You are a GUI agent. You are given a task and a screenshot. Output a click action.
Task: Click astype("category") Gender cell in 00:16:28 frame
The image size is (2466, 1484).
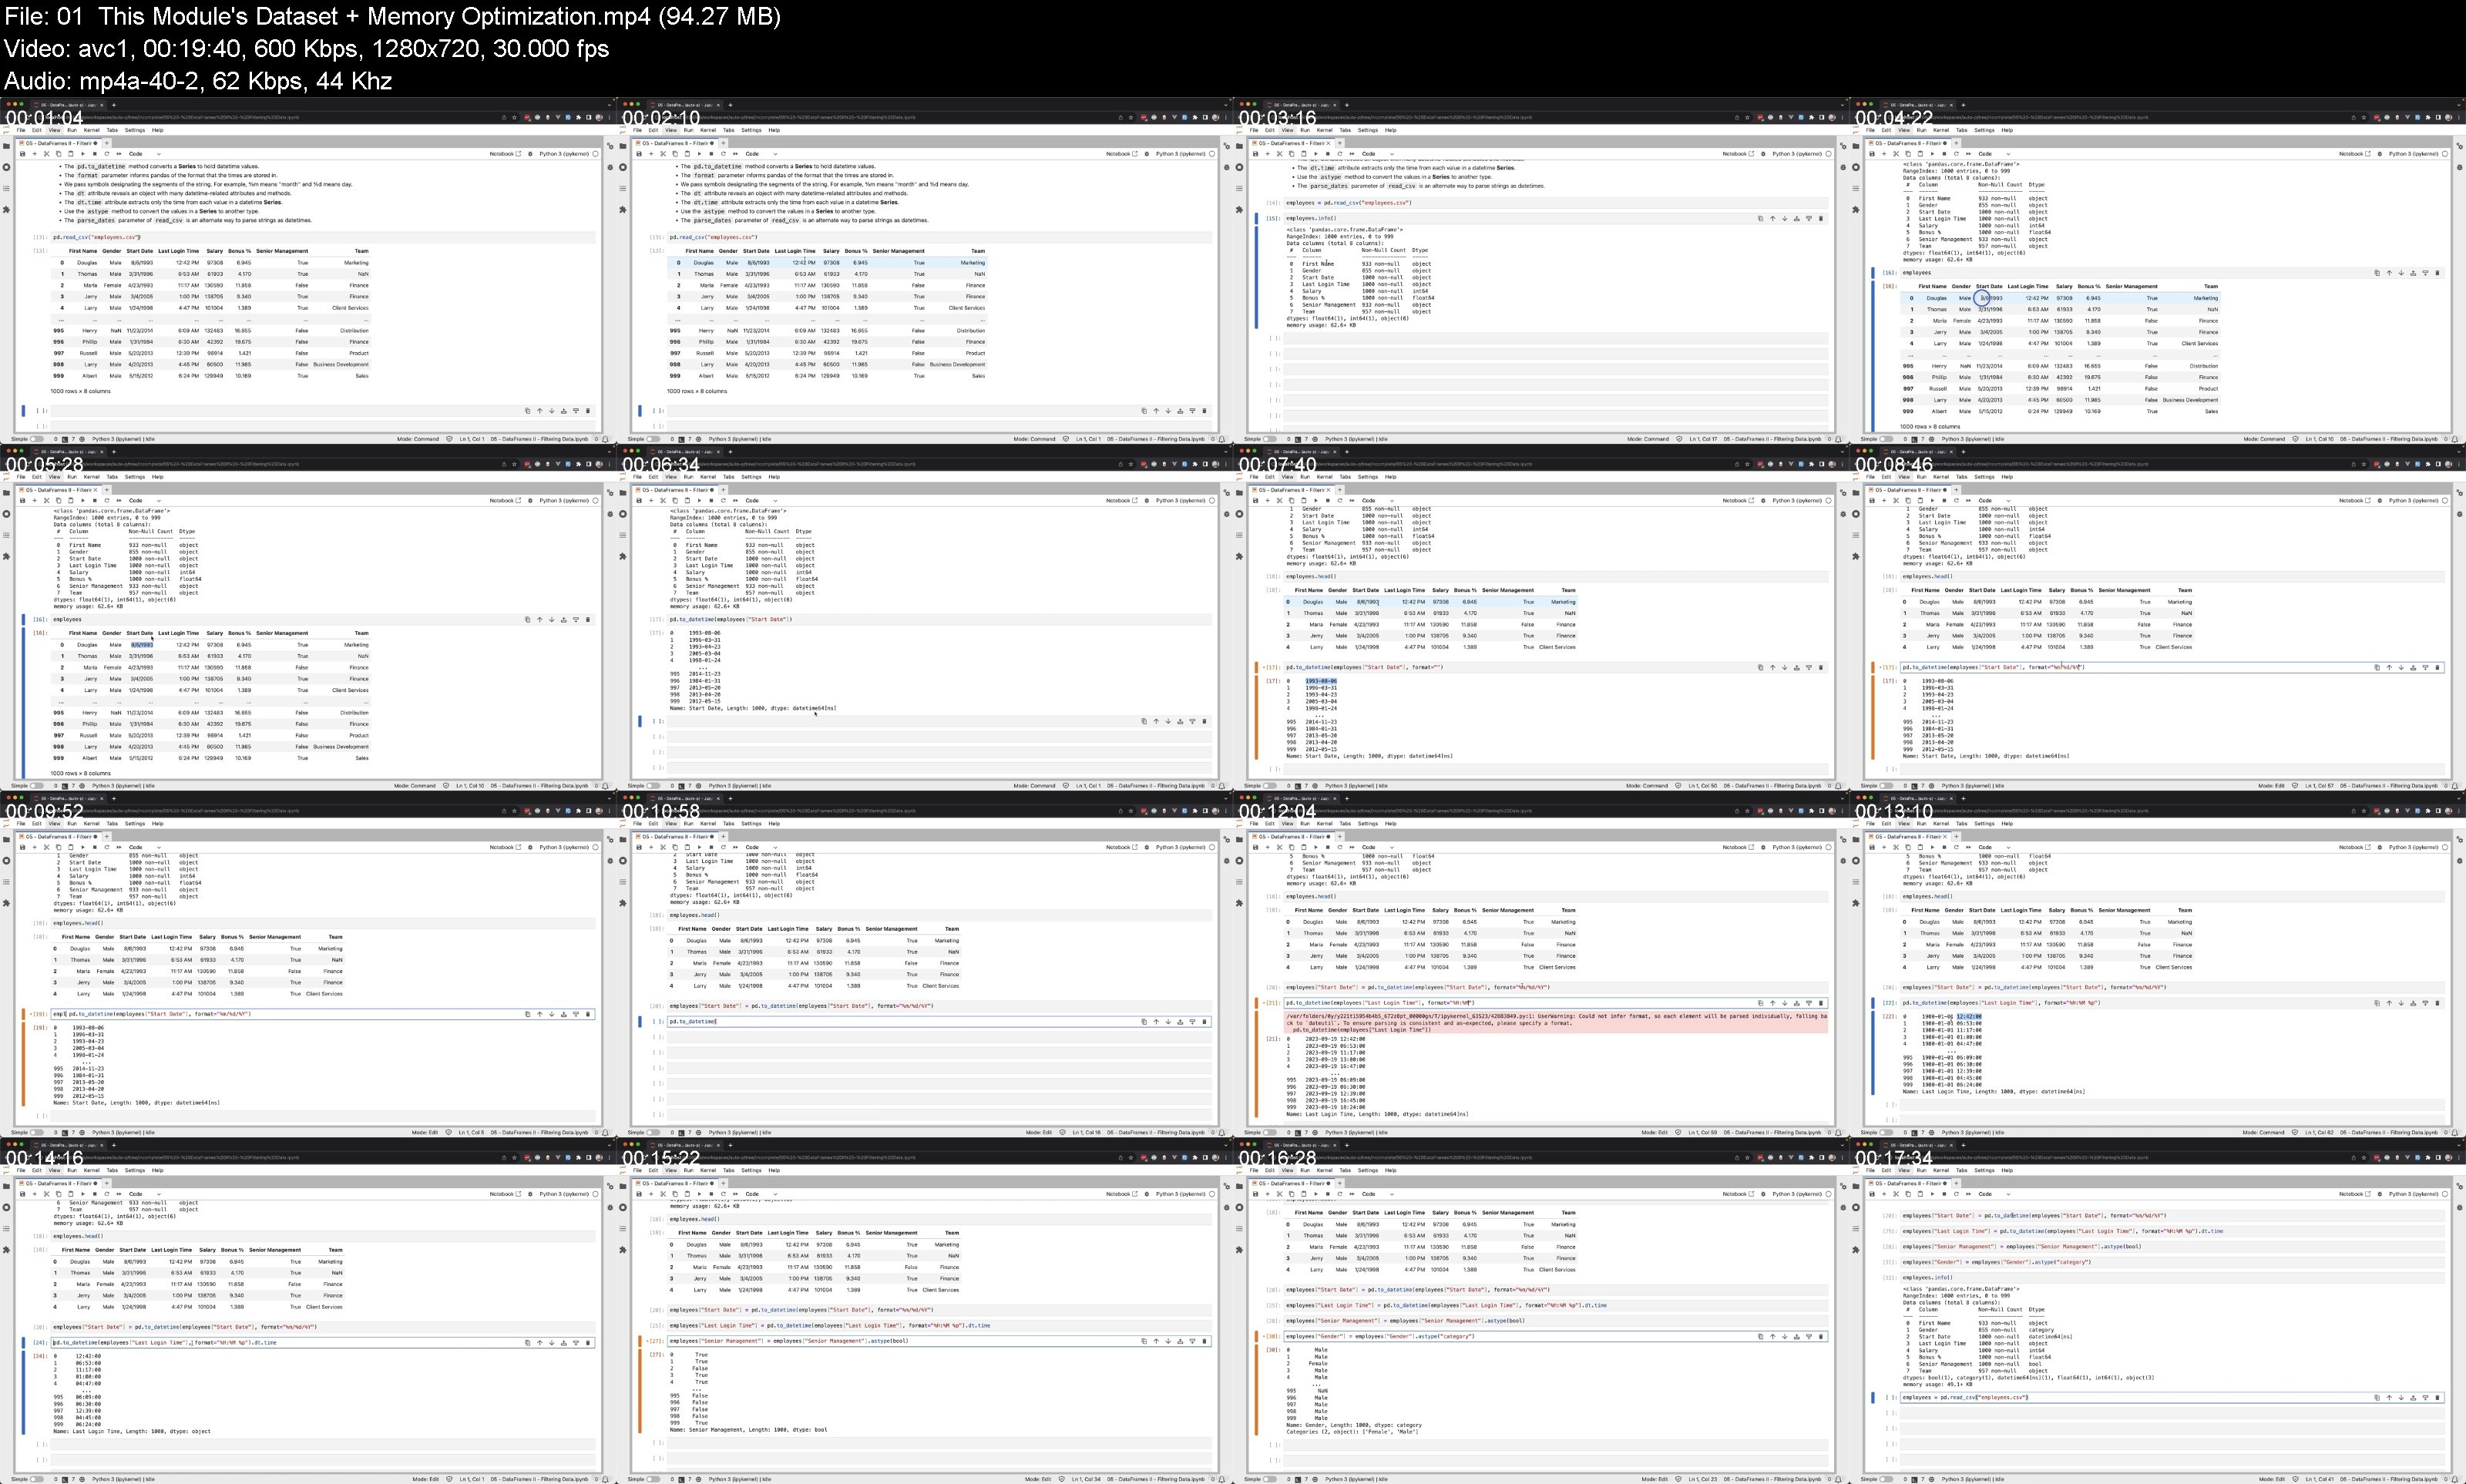point(1555,1335)
